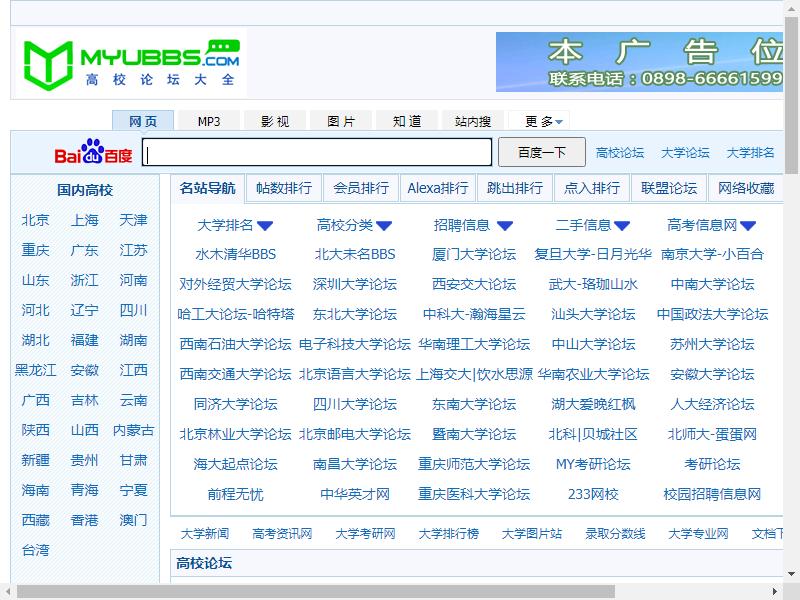
Task: Switch to the 联盟论坛 tab
Action: coord(669,188)
